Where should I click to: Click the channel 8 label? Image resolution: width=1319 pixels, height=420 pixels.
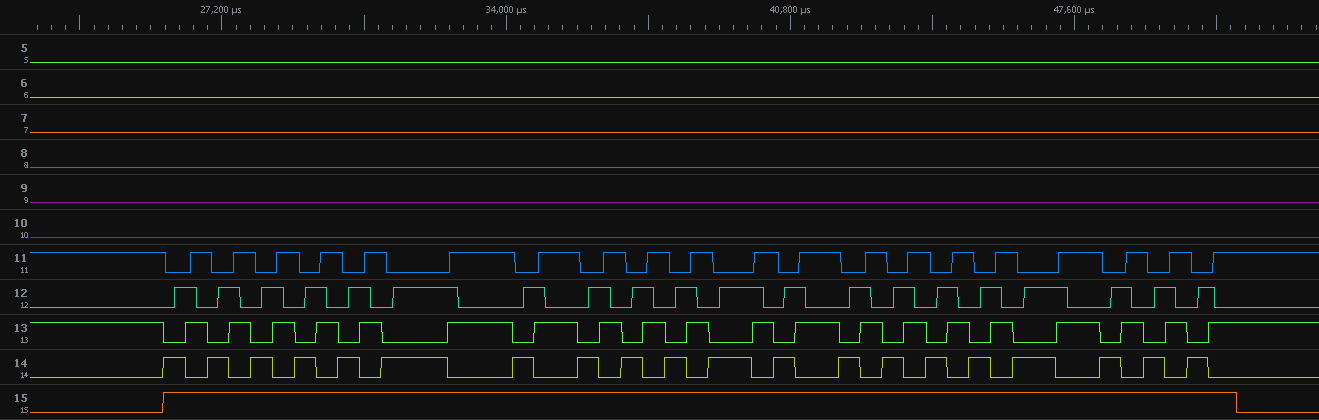point(24,153)
